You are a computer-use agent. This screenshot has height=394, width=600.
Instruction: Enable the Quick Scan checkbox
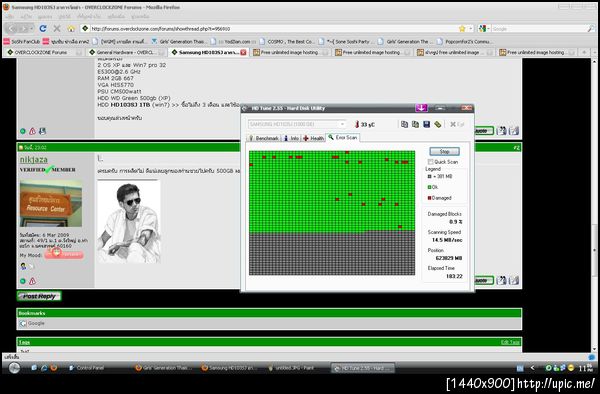[x=430, y=162]
